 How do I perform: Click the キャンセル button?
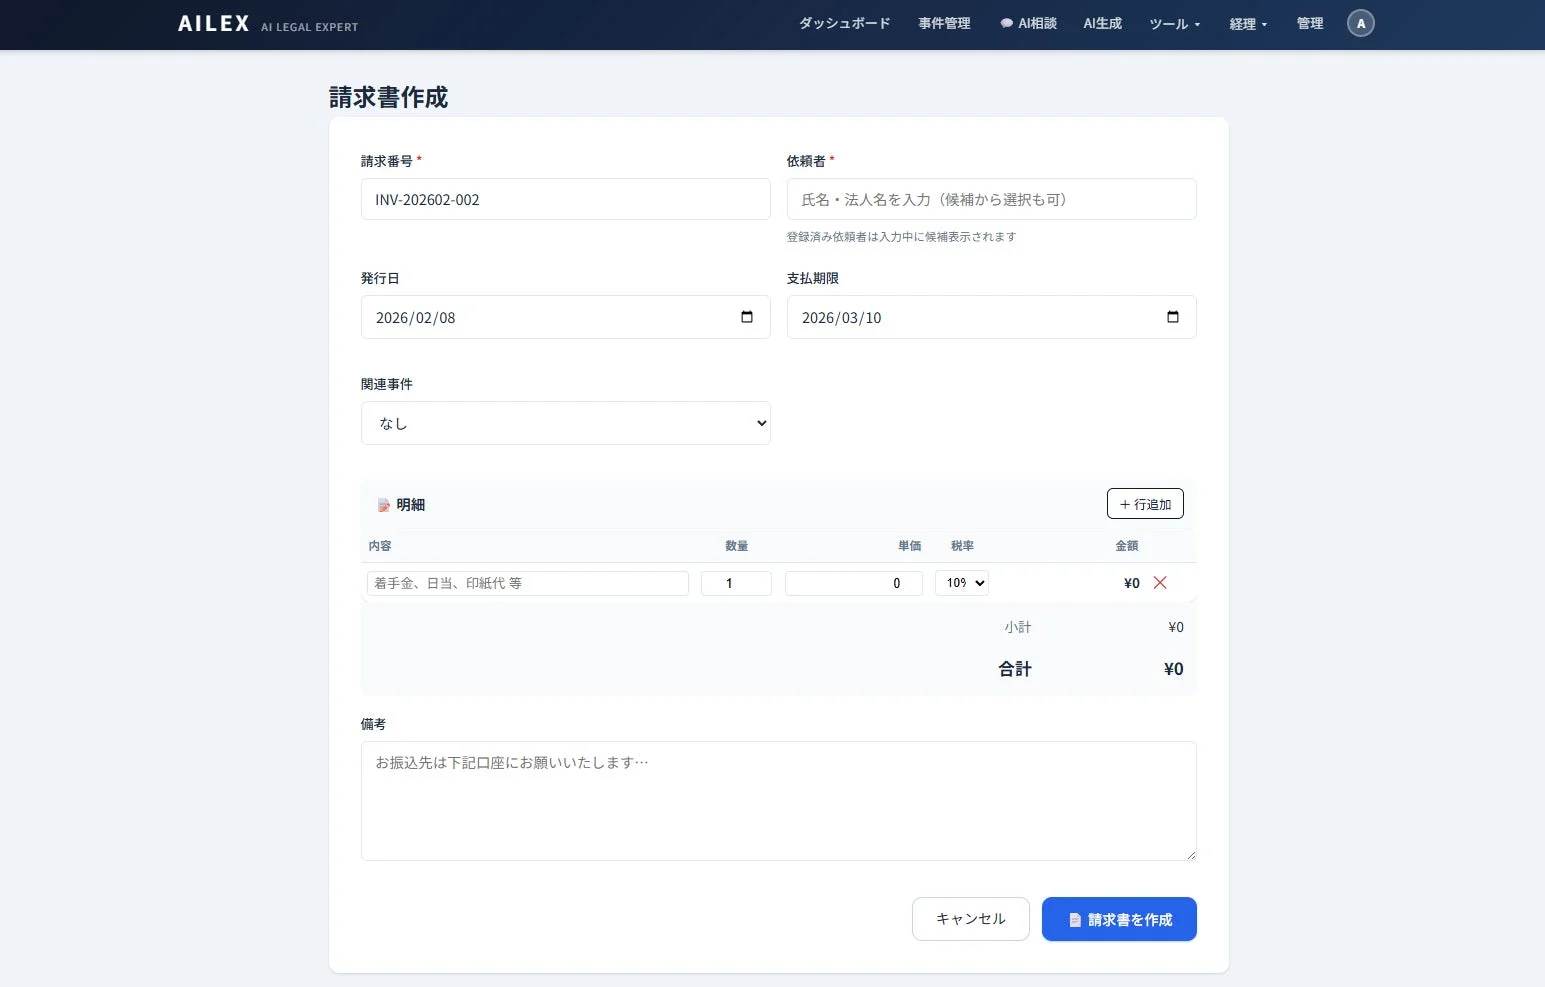(969, 919)
